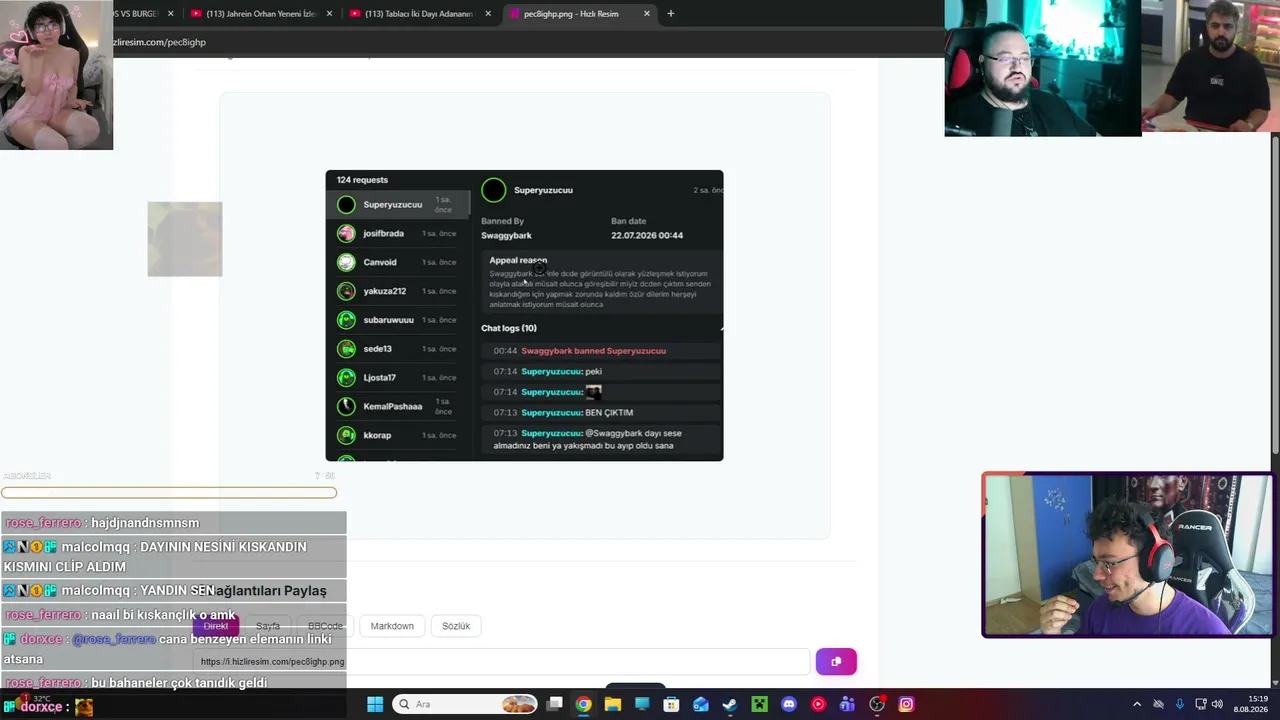Close the pec8ighp.png Hızlı Resim tab

647,14
